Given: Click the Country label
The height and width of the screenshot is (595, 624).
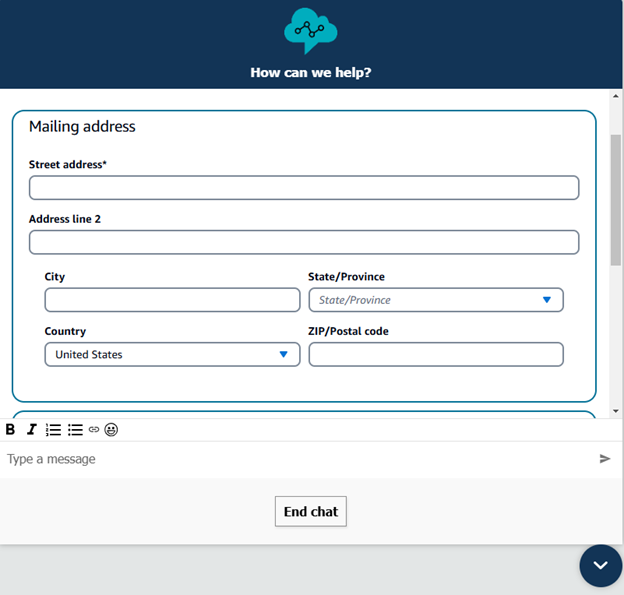Looking at the screenshot, I should click(65, 331).
